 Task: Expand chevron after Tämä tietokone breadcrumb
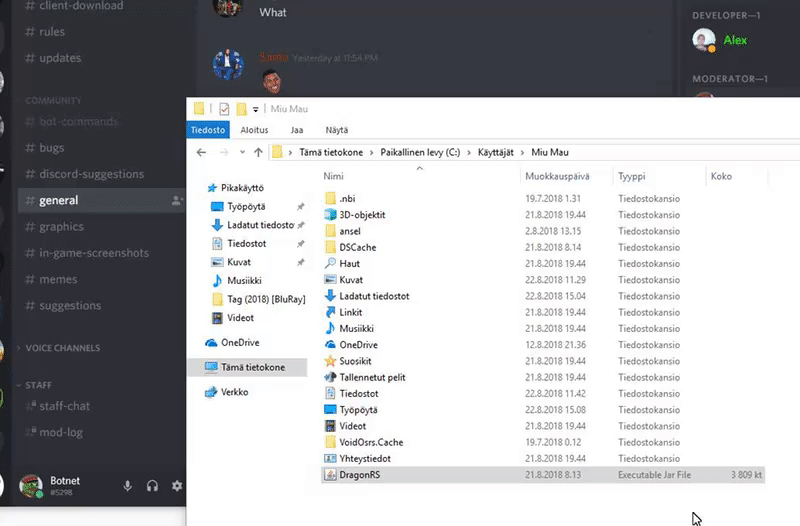point(371,153)
